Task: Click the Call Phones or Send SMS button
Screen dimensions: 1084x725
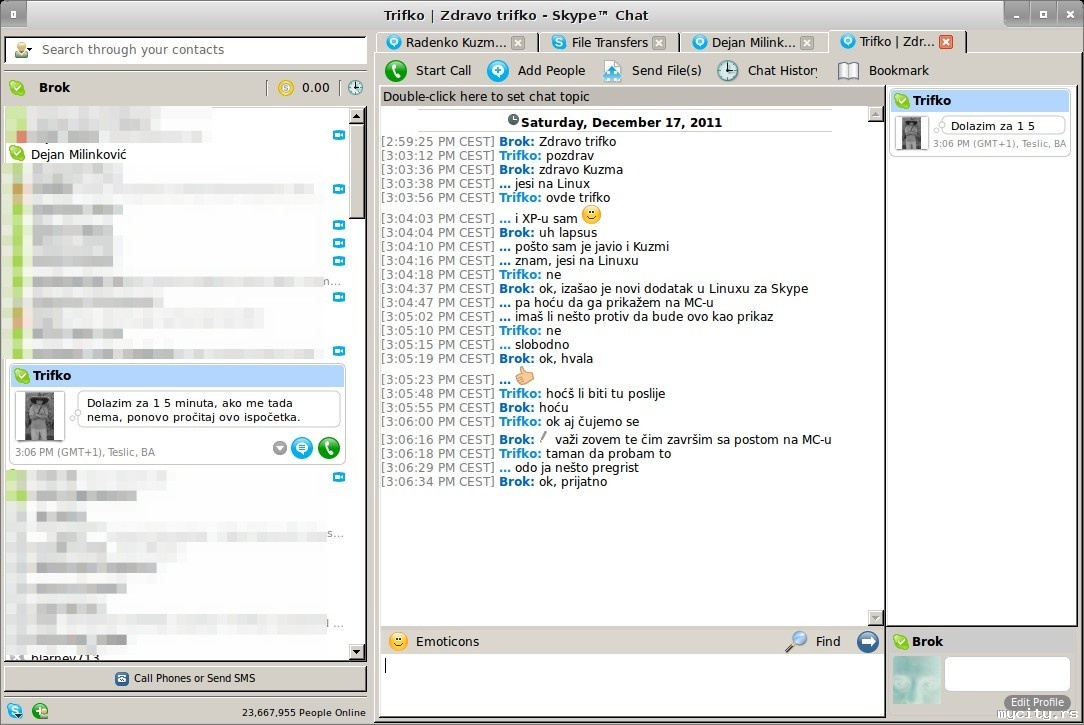Action: tap(185, 679)
